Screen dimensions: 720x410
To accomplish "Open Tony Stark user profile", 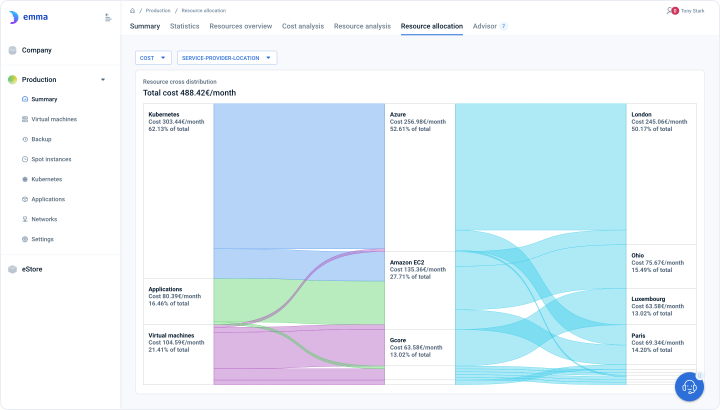I will (x=692, y=11).
